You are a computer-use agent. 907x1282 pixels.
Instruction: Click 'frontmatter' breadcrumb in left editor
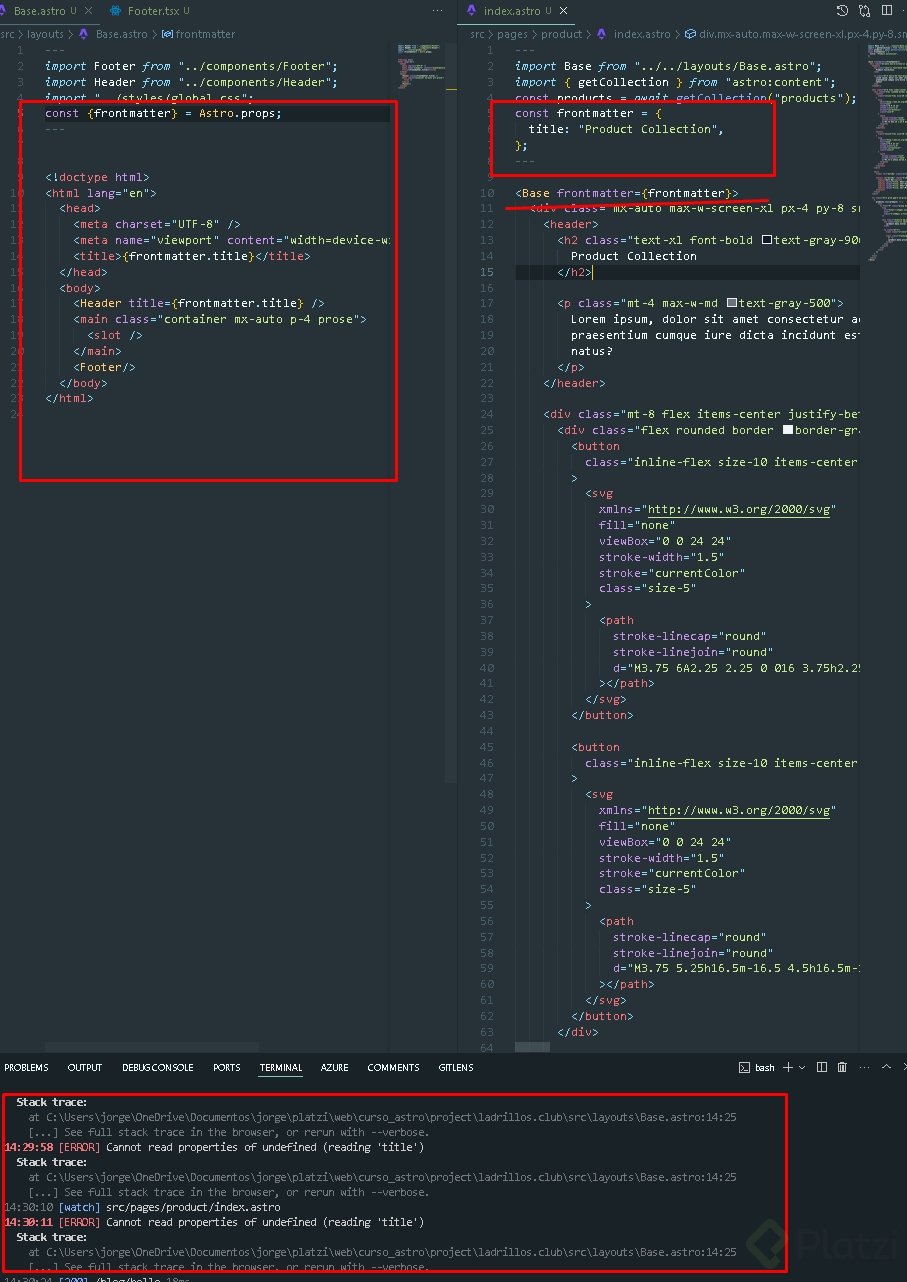(206, 34)
